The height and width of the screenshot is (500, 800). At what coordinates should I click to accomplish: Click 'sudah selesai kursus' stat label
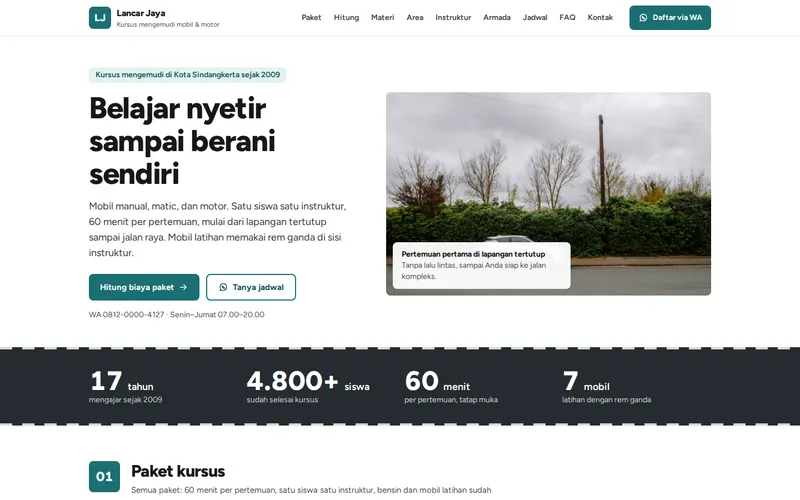click(282, 399)
